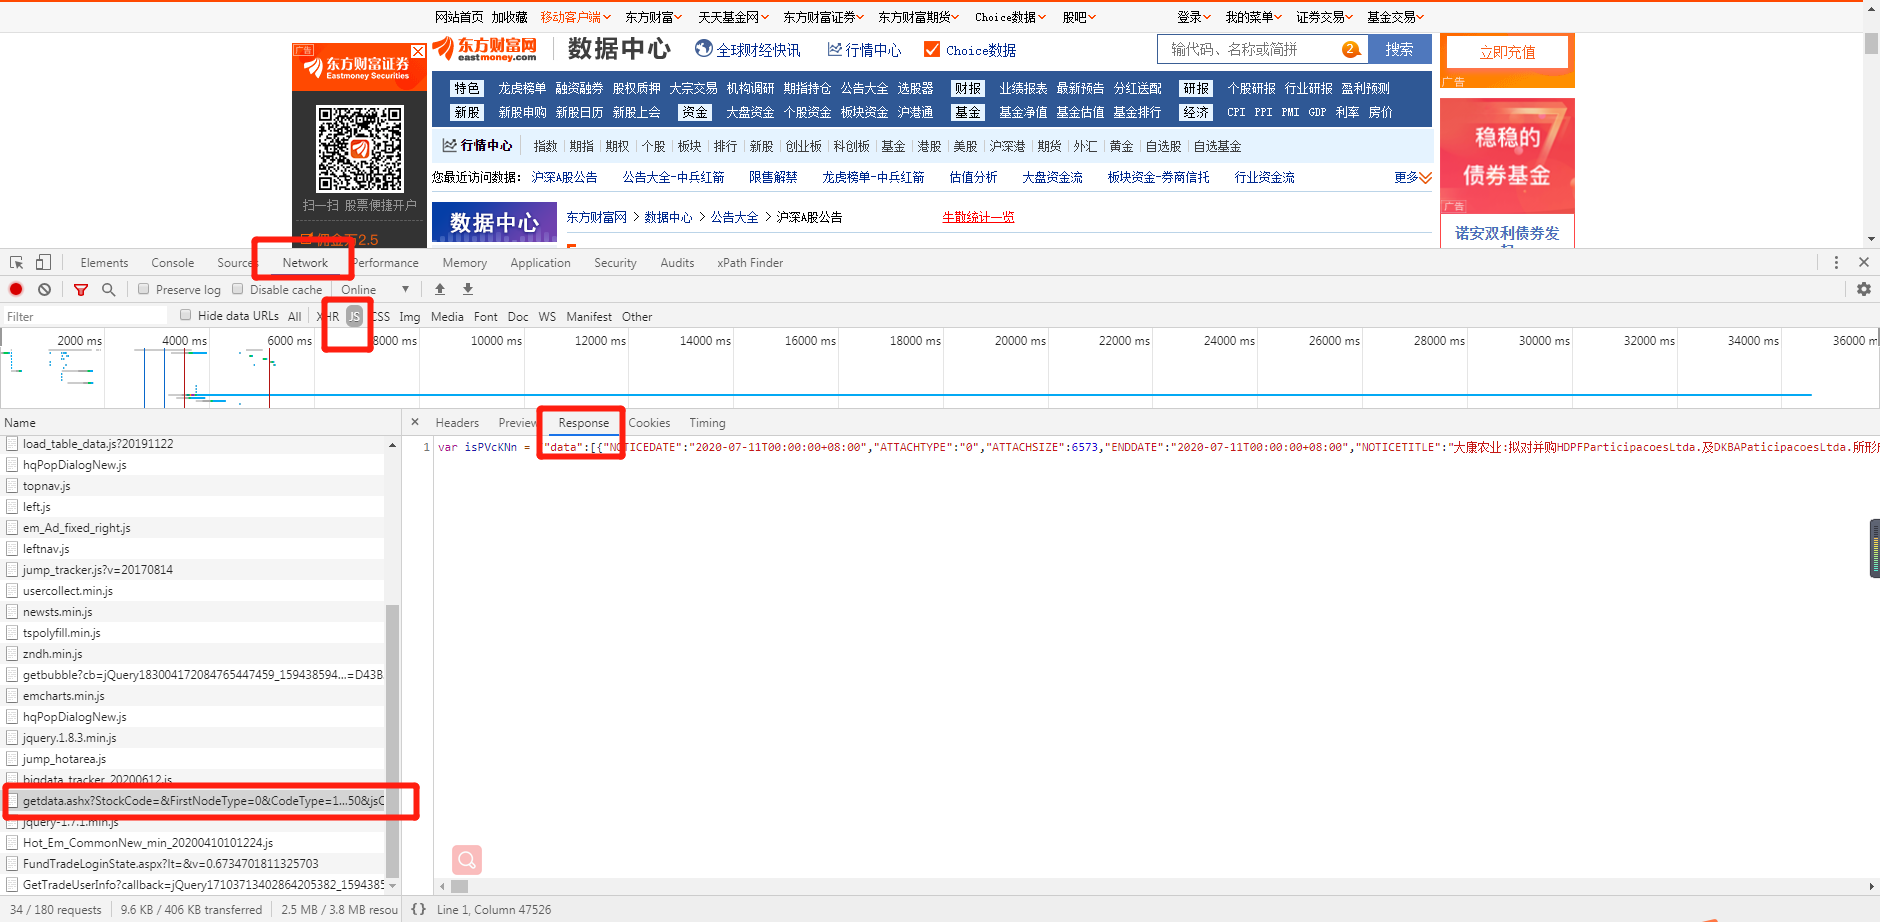Screen dimensions: 1880x922
Task: Click the 10000 ms timeline marker
Action: (496, 341)
